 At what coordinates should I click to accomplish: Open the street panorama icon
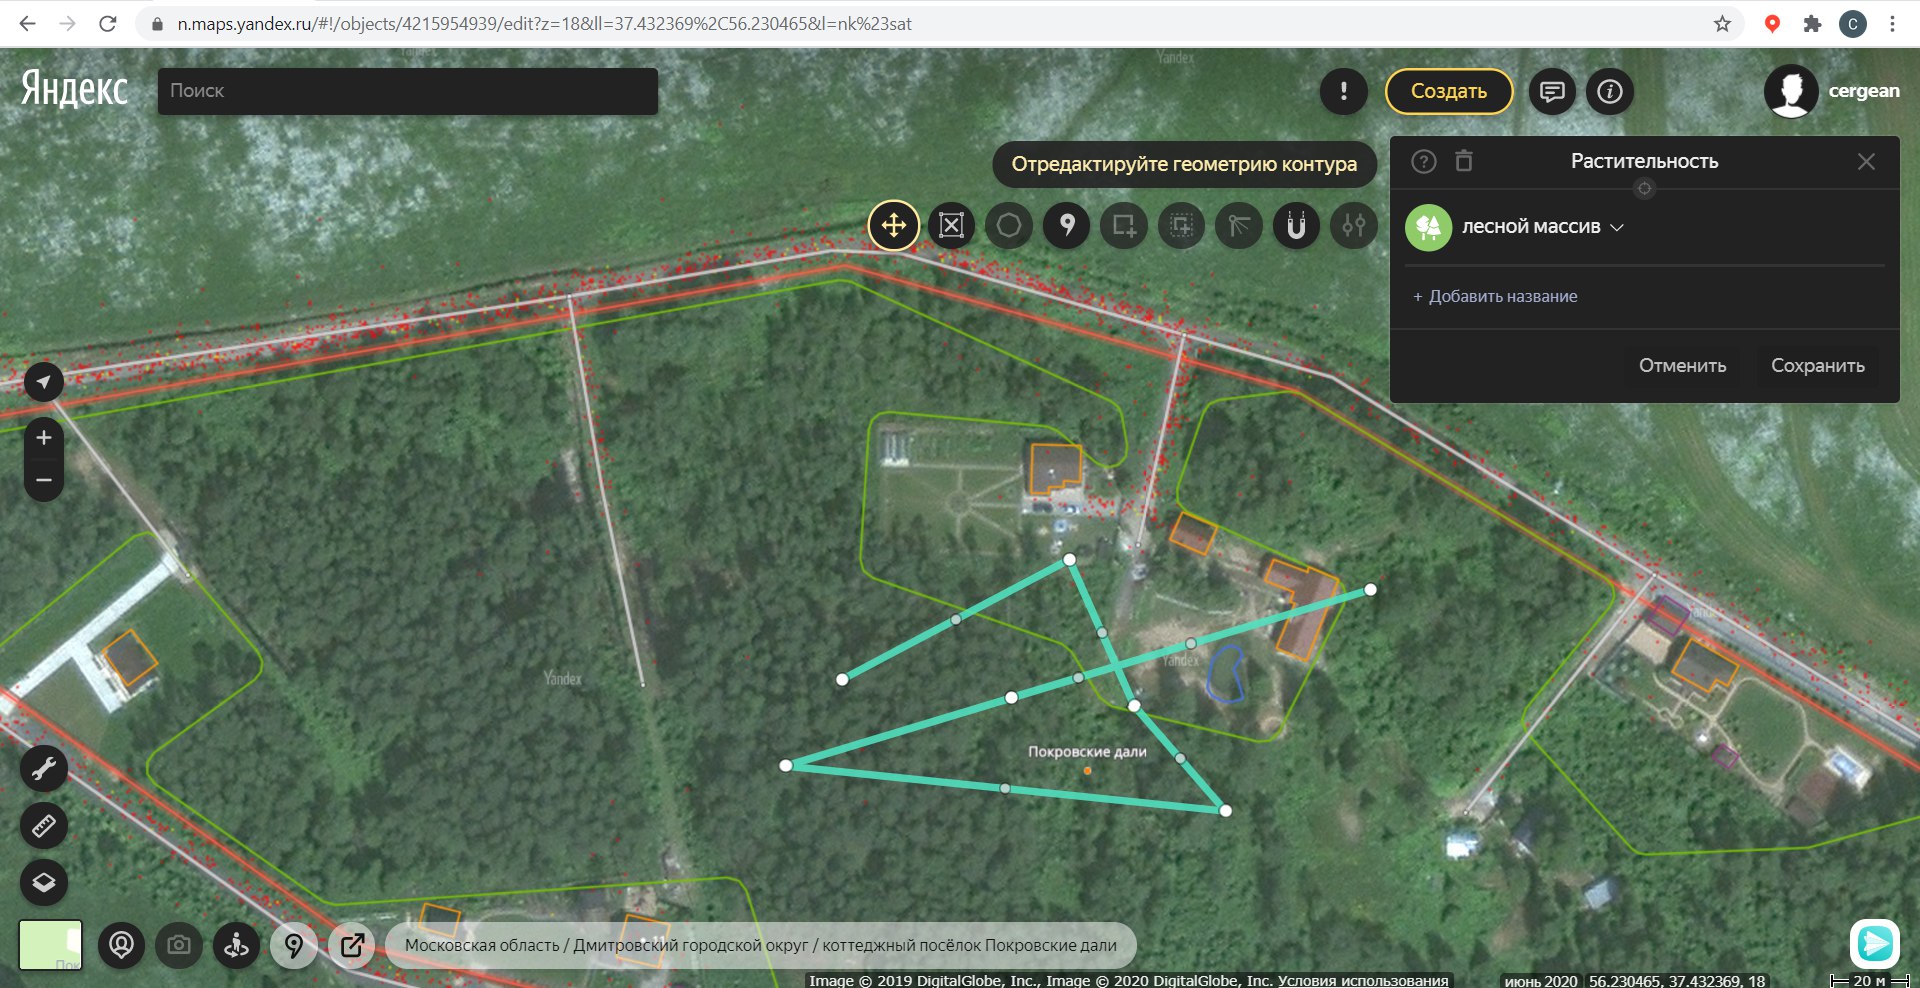[236, 945]
